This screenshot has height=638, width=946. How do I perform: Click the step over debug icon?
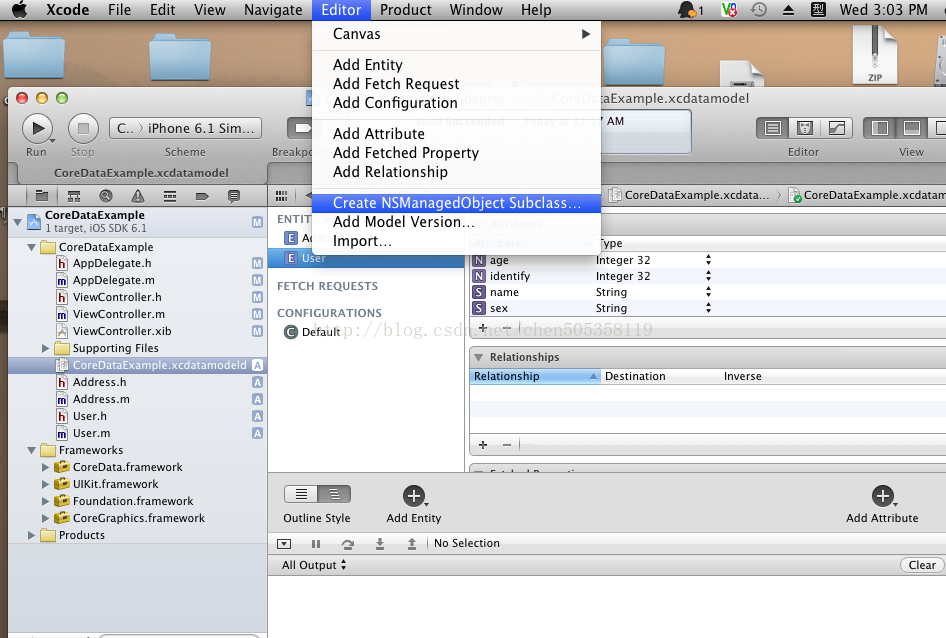pos(348,544)
